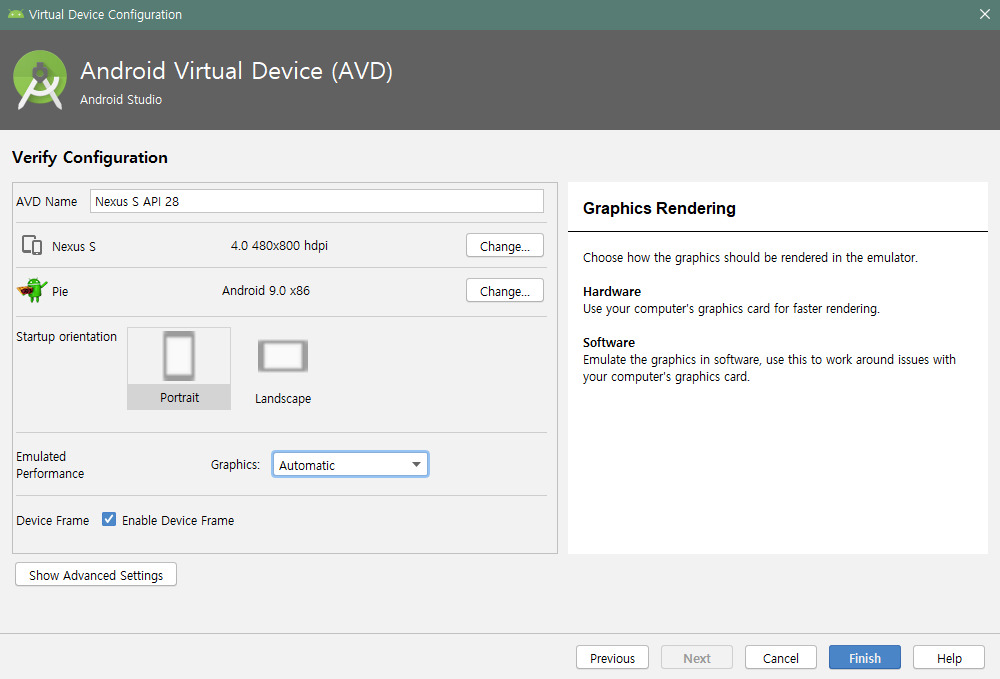The height and width of the screenshot is (679, 1000).
Task: Click the Nexus S device icon
Action: (32, 245)
